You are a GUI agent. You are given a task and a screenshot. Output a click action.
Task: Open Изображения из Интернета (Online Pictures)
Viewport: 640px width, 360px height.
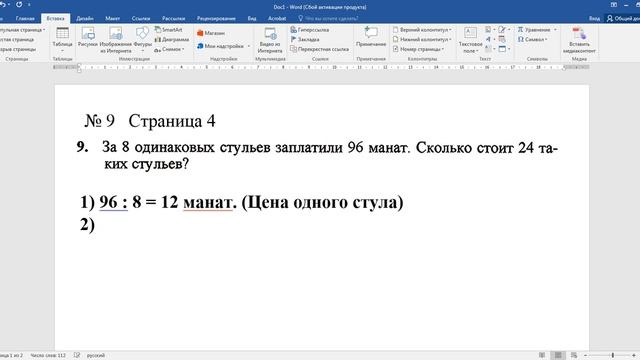(x=116, y=40)
